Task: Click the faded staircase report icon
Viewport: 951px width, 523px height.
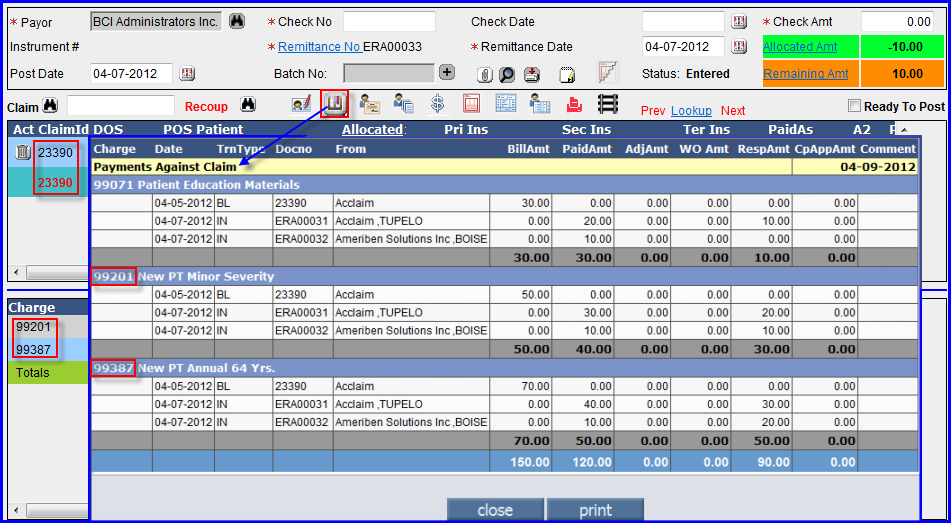Action: (607, 72)
